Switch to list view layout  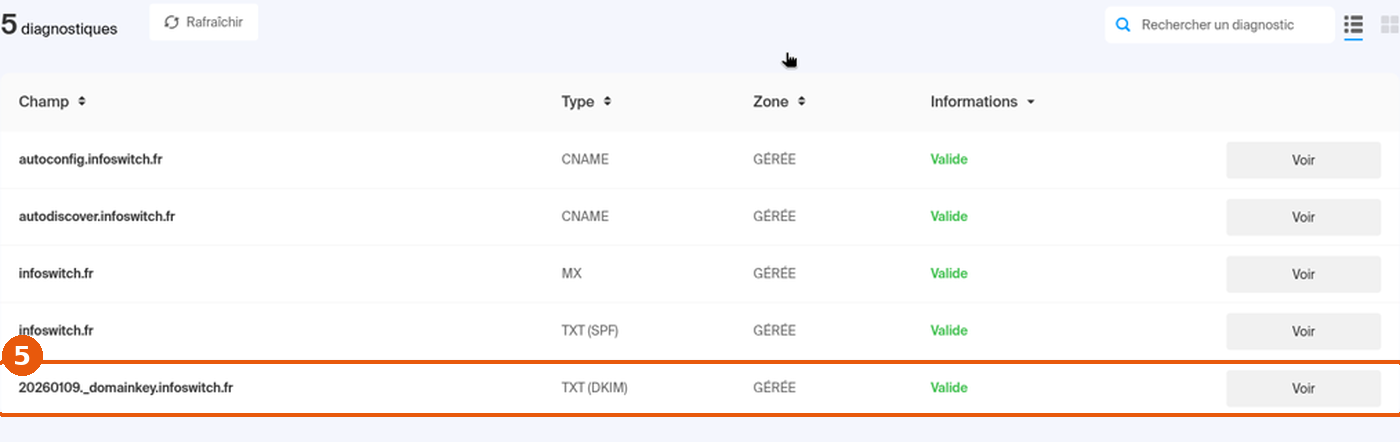coord(1354,25)
